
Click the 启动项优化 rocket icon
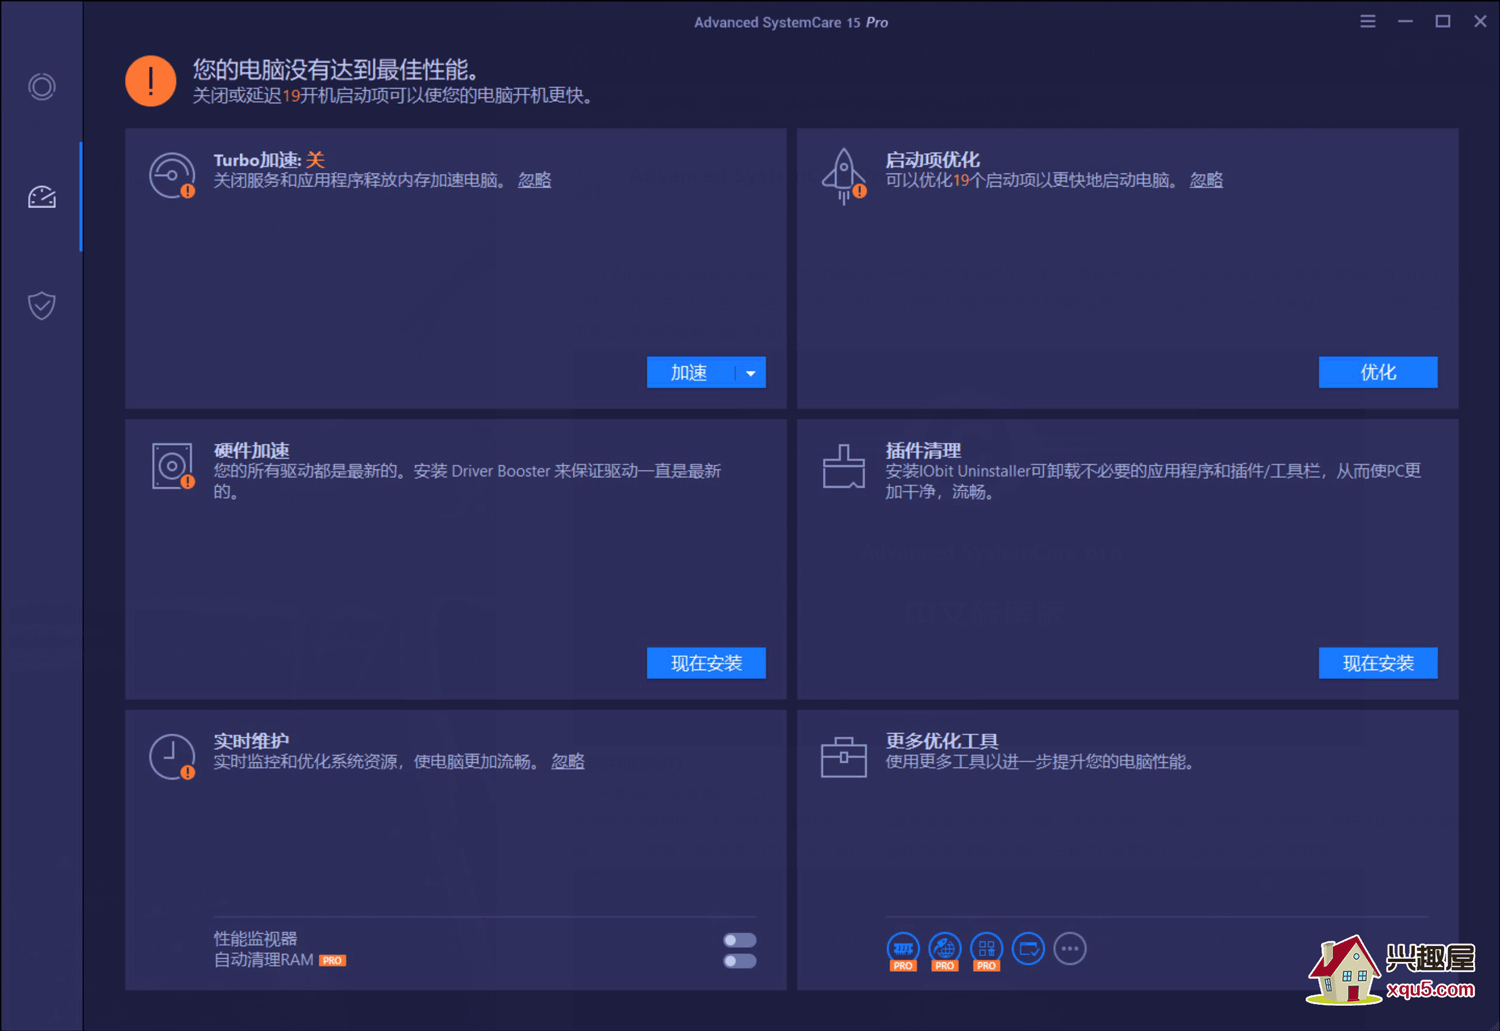[x=844, y=176]
